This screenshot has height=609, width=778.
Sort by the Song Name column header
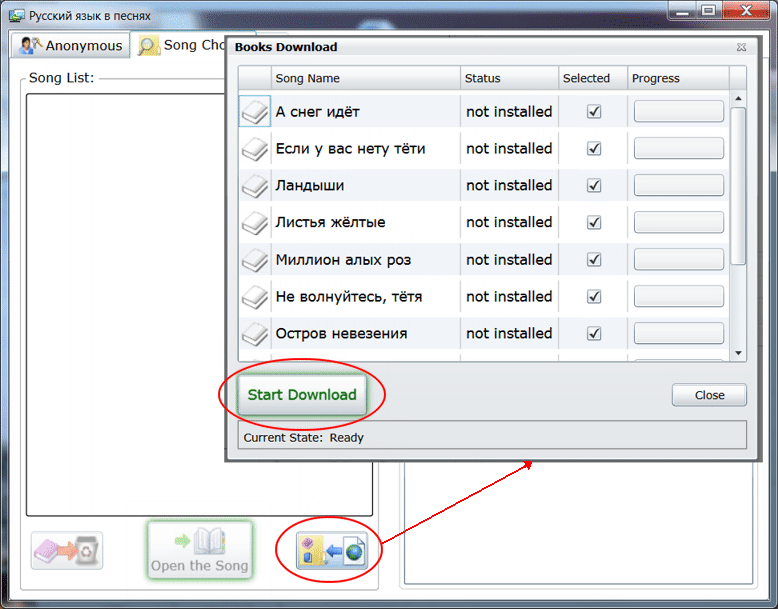[366, 78]
